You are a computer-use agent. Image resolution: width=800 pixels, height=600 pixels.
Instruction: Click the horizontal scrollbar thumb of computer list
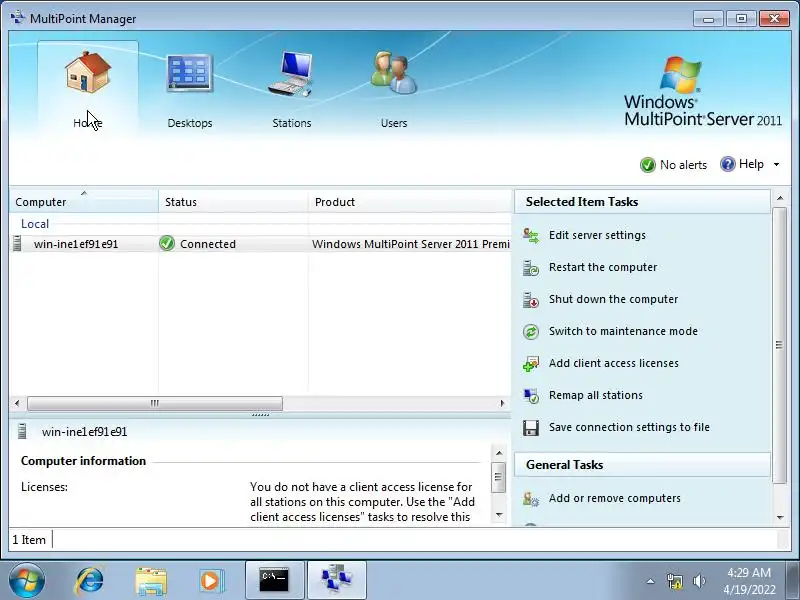[155, 403]
